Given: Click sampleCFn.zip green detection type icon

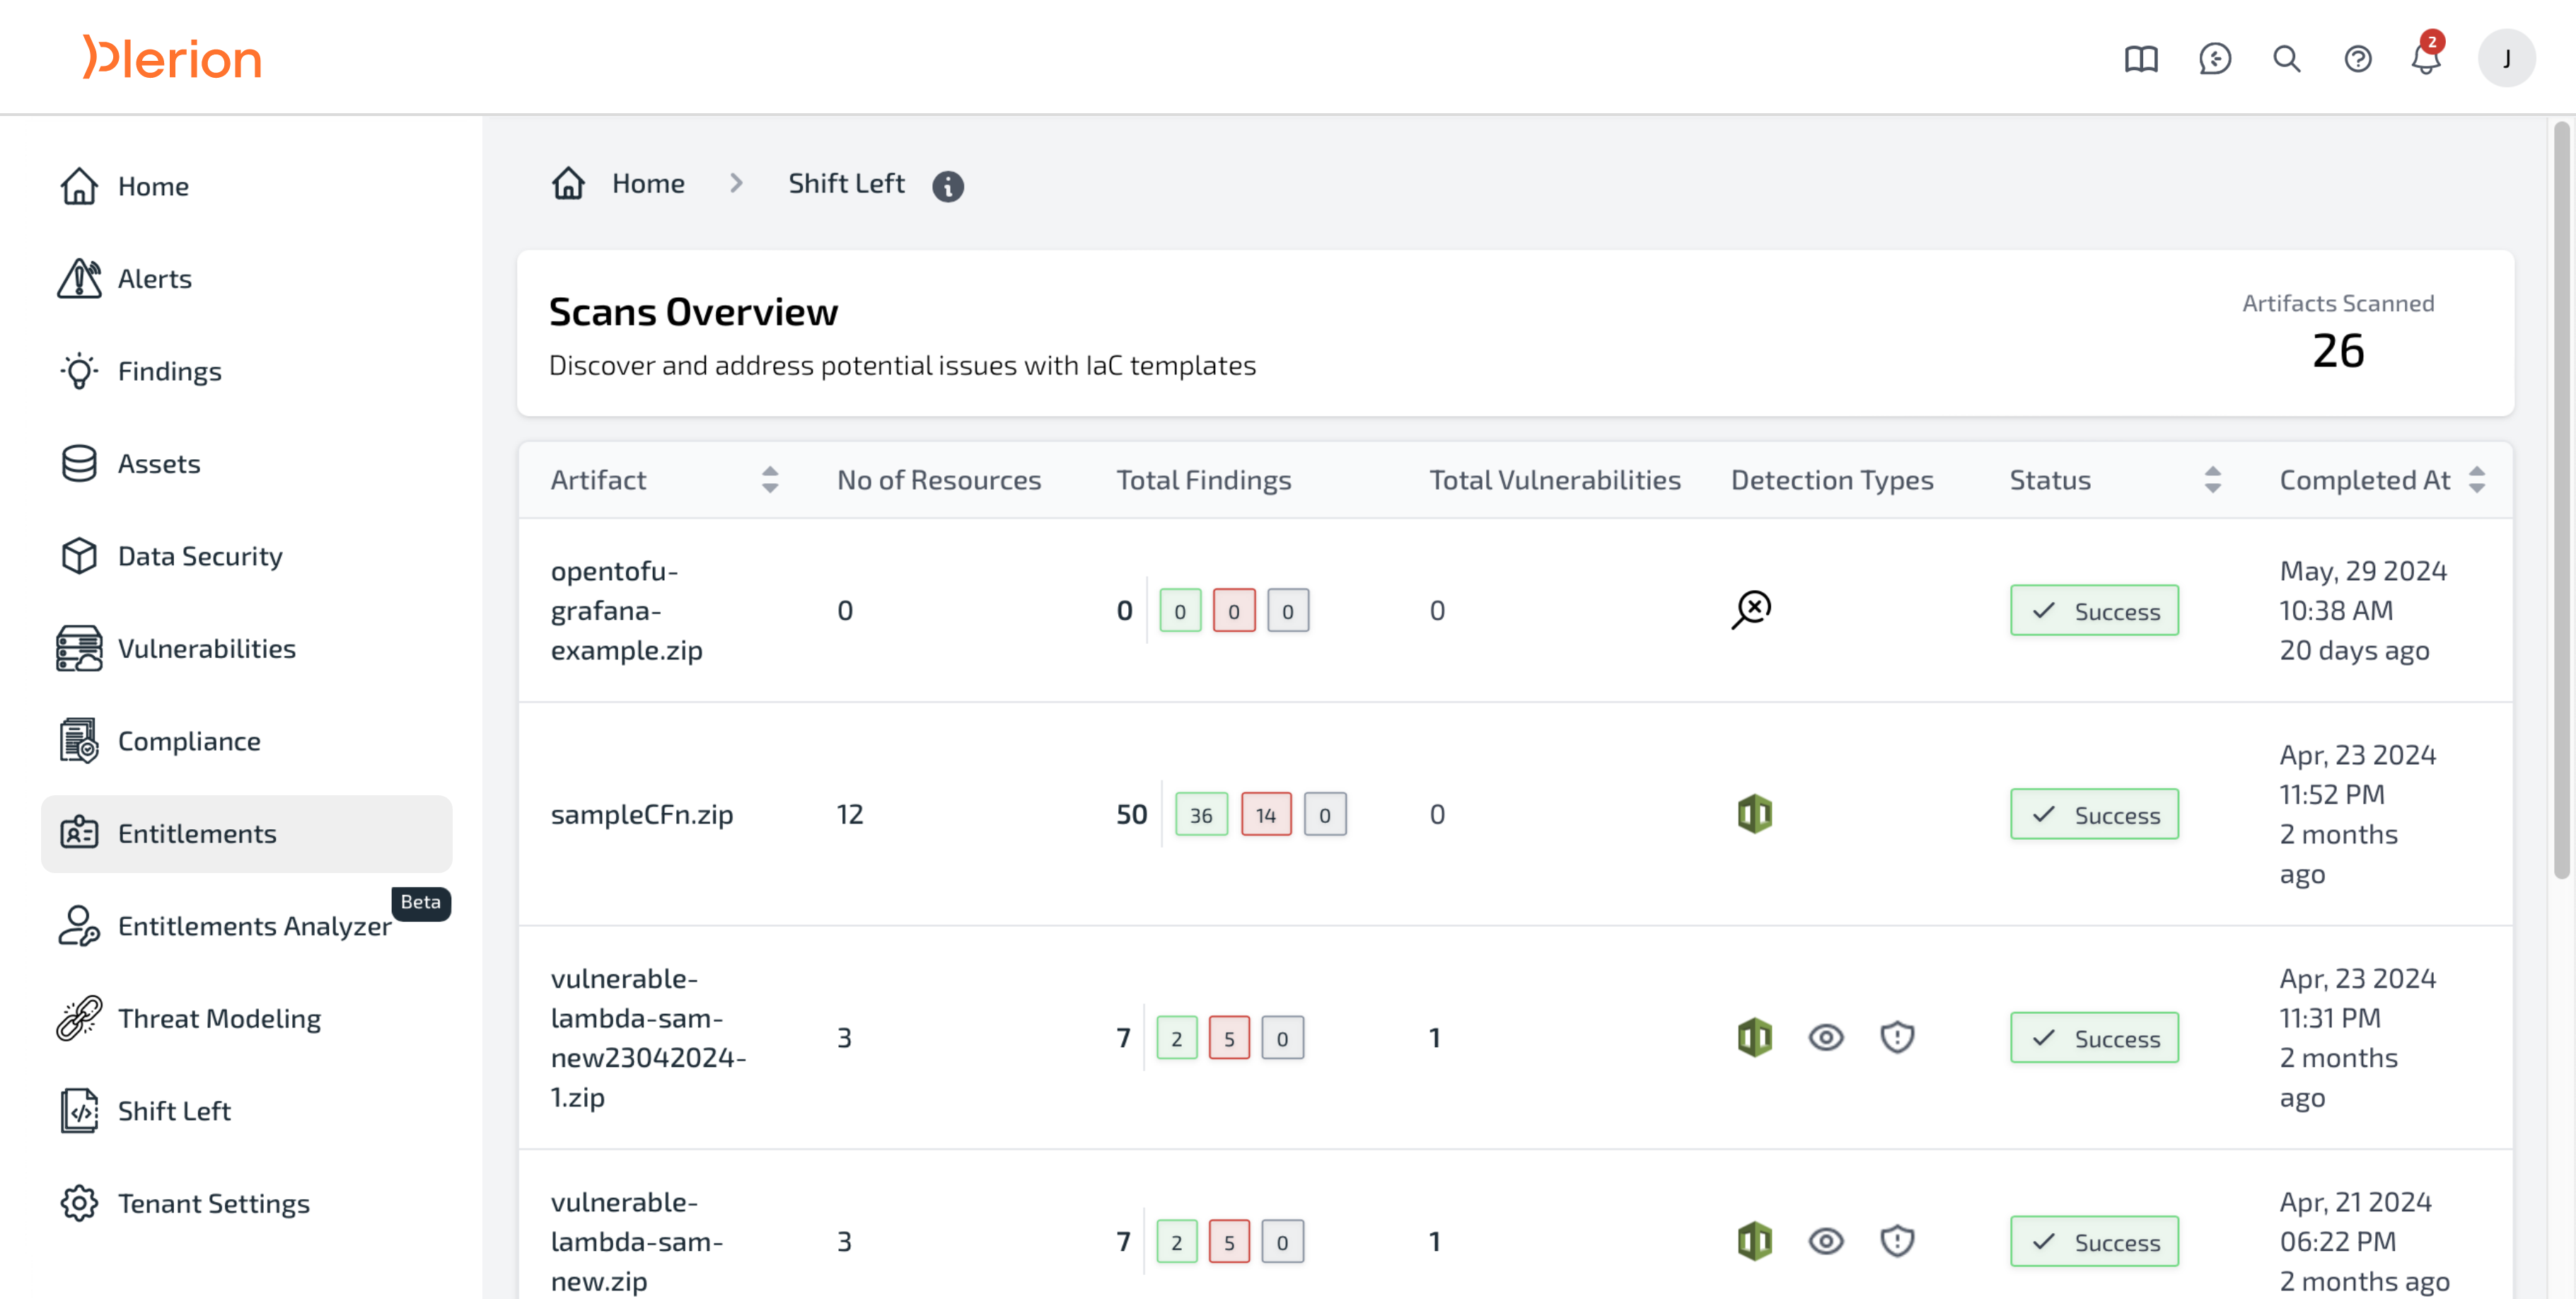Looking at the screenshot, I should [x=1754, y=813].
